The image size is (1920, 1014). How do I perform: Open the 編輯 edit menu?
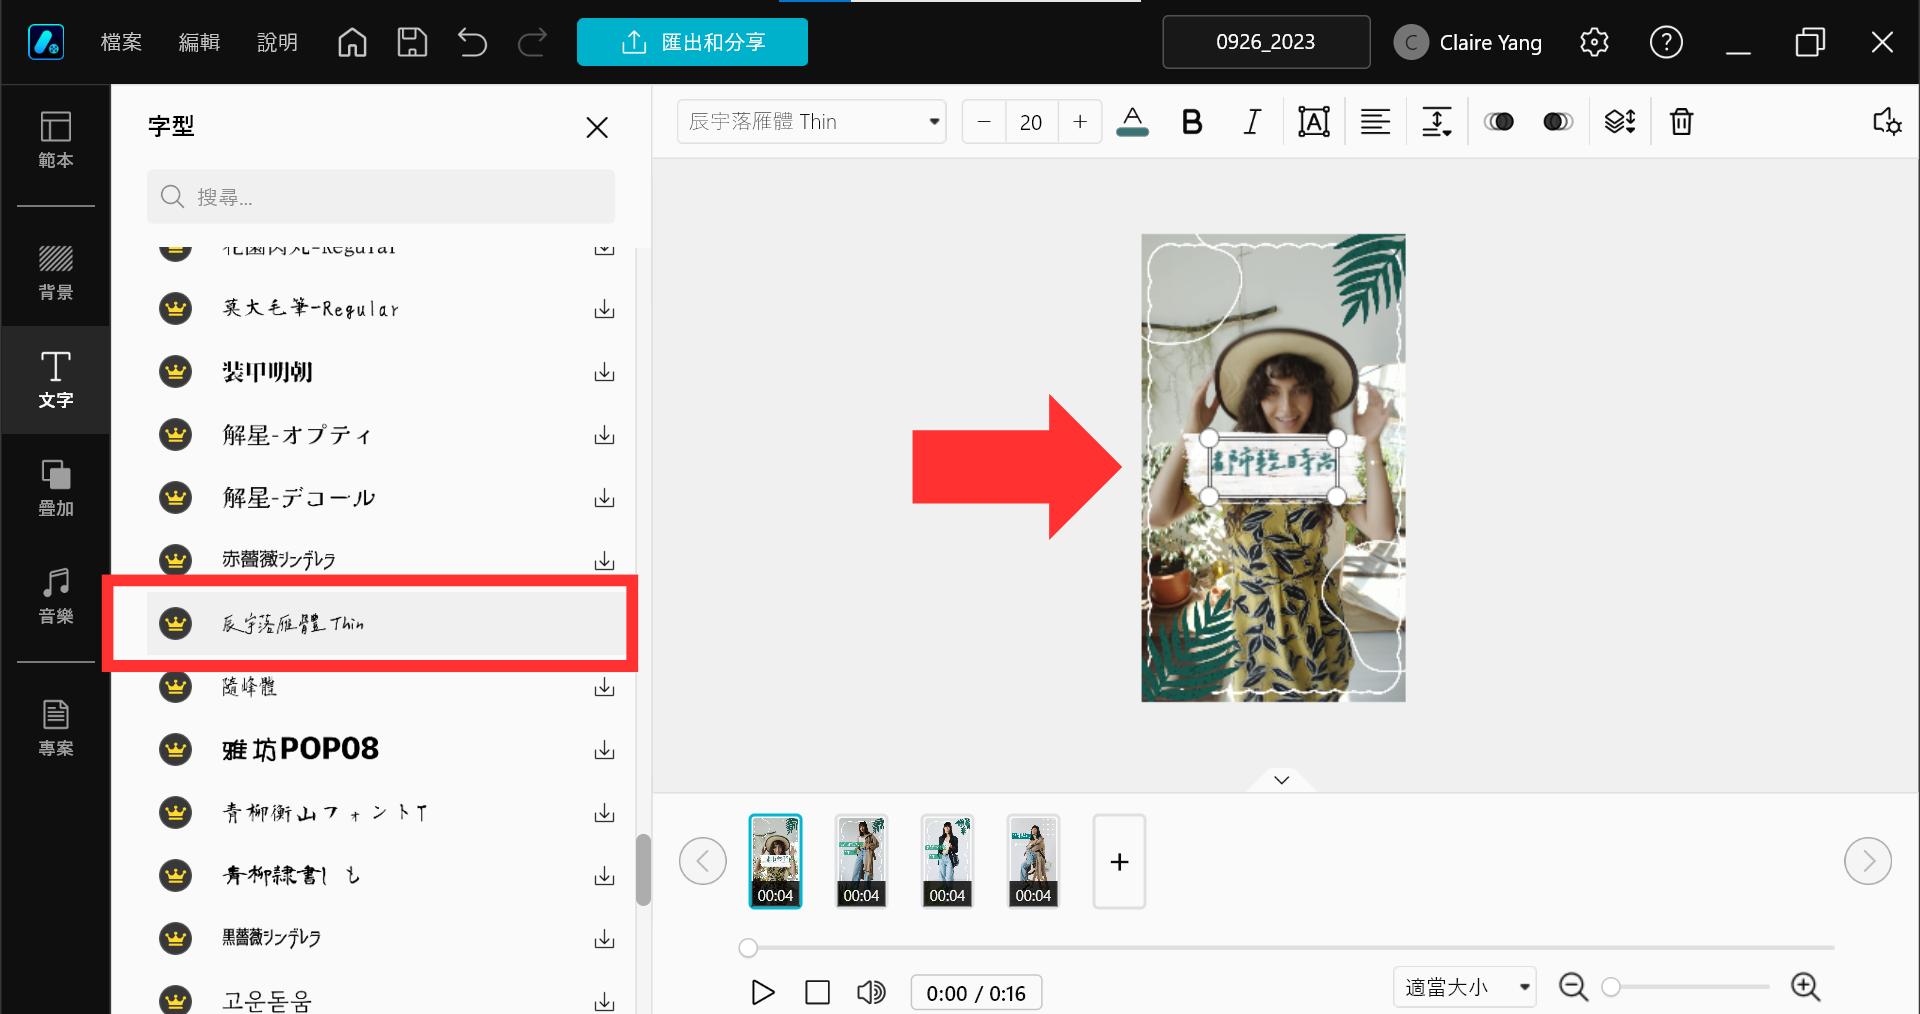199,42
